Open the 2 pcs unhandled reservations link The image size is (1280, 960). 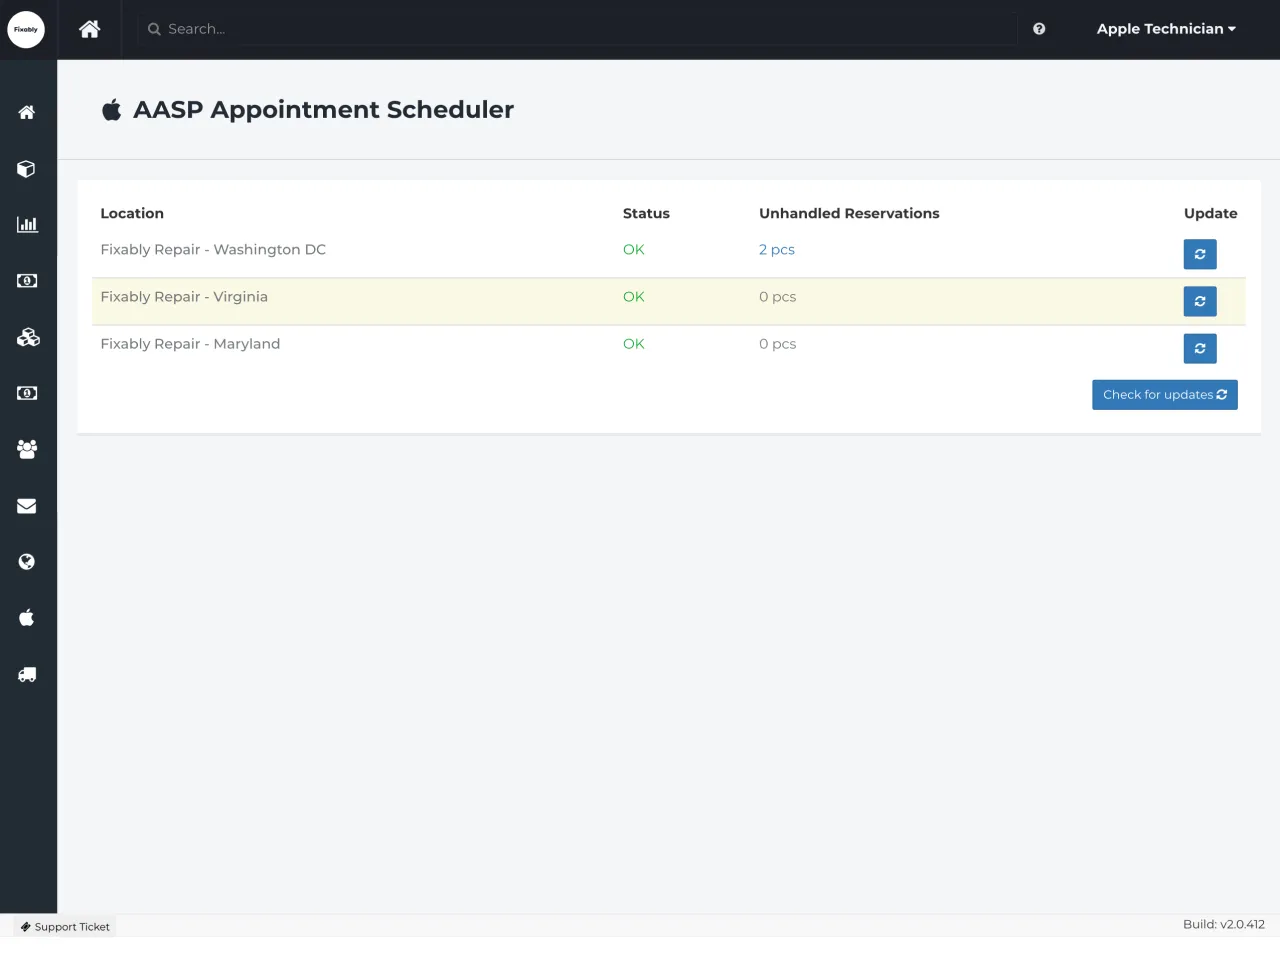776,249
